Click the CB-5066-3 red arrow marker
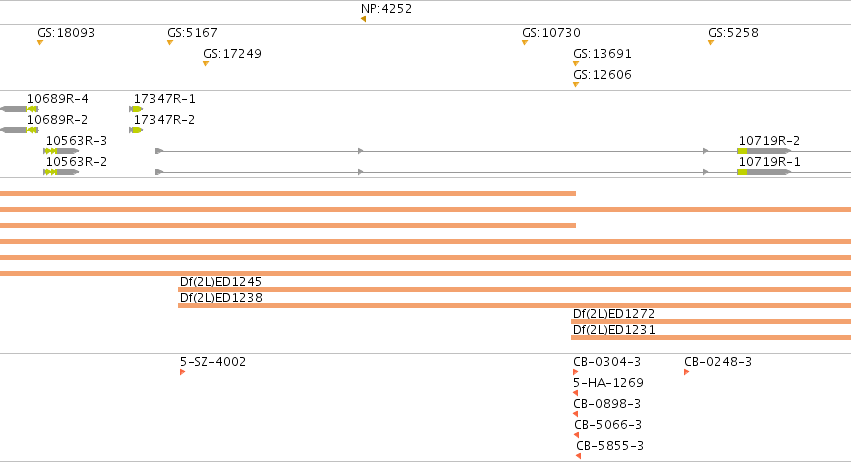Viewport: 851px width, 462px height. (x=576, y=435)
